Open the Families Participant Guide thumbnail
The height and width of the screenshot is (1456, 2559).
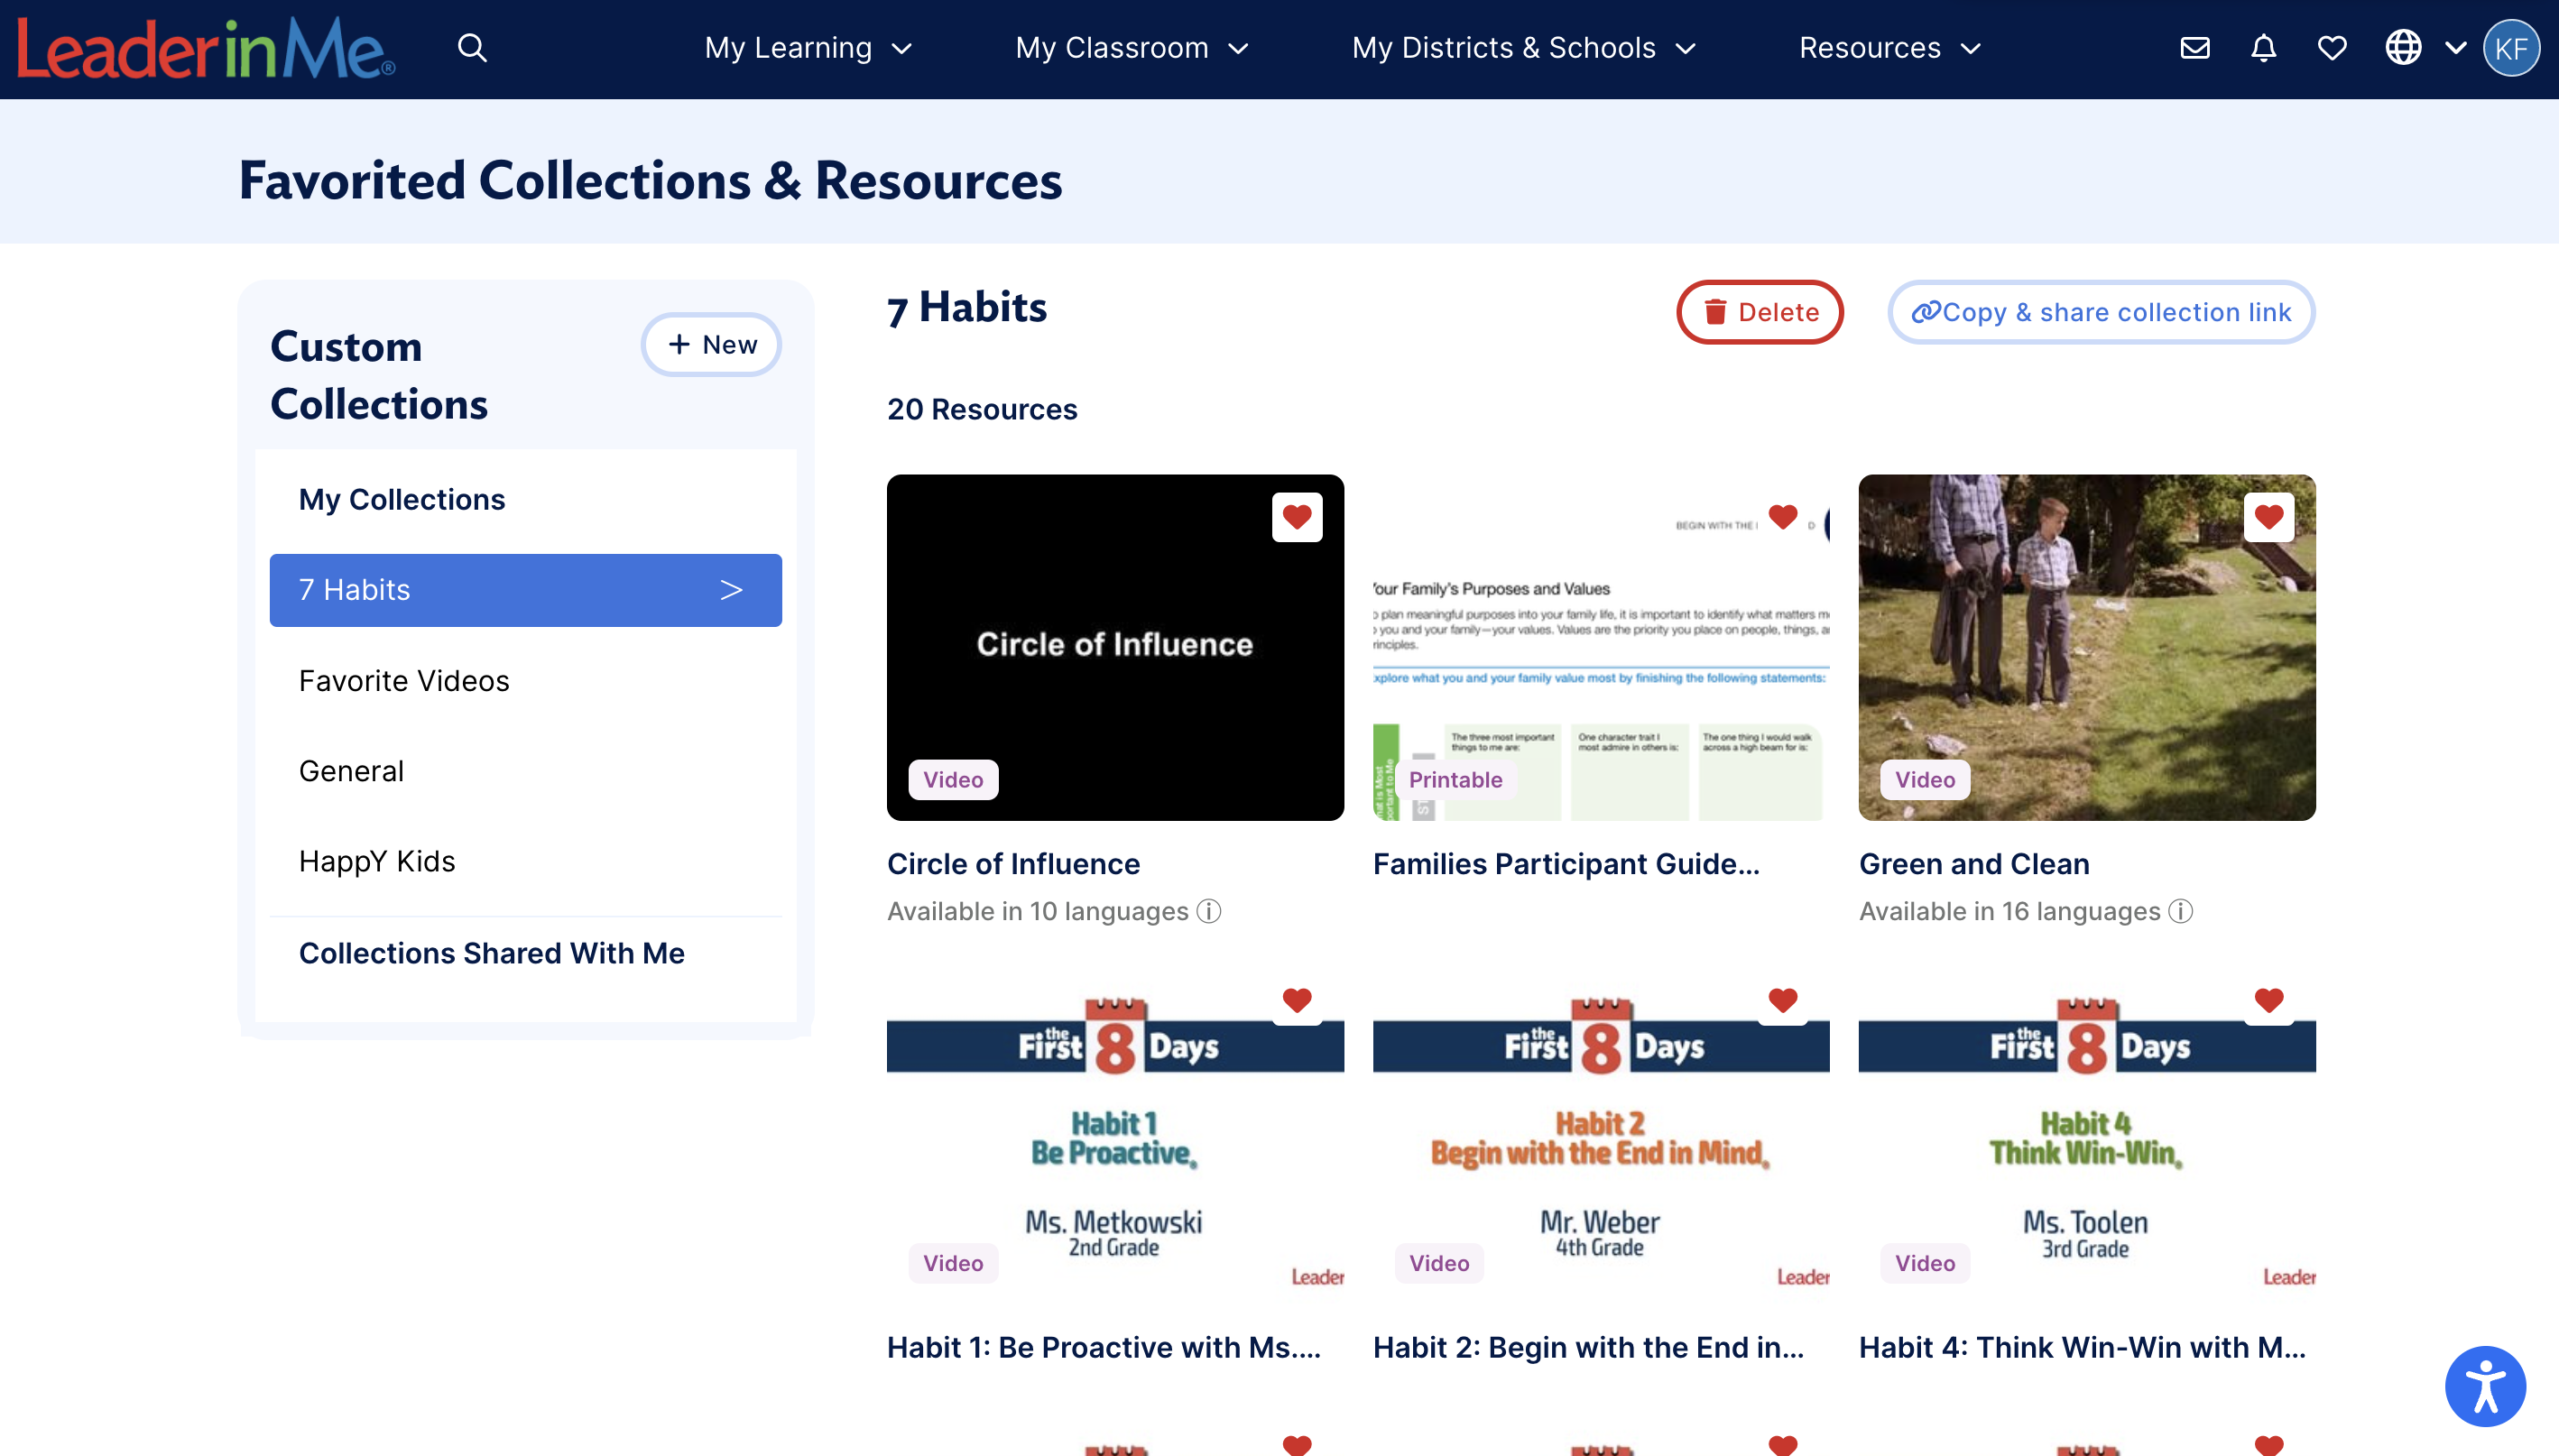coord(1600,647)
